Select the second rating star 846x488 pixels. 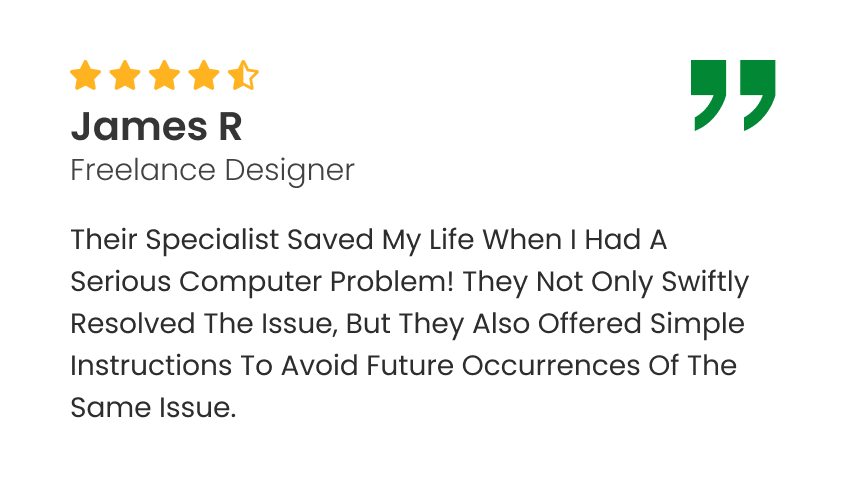(x=125, y=75)
